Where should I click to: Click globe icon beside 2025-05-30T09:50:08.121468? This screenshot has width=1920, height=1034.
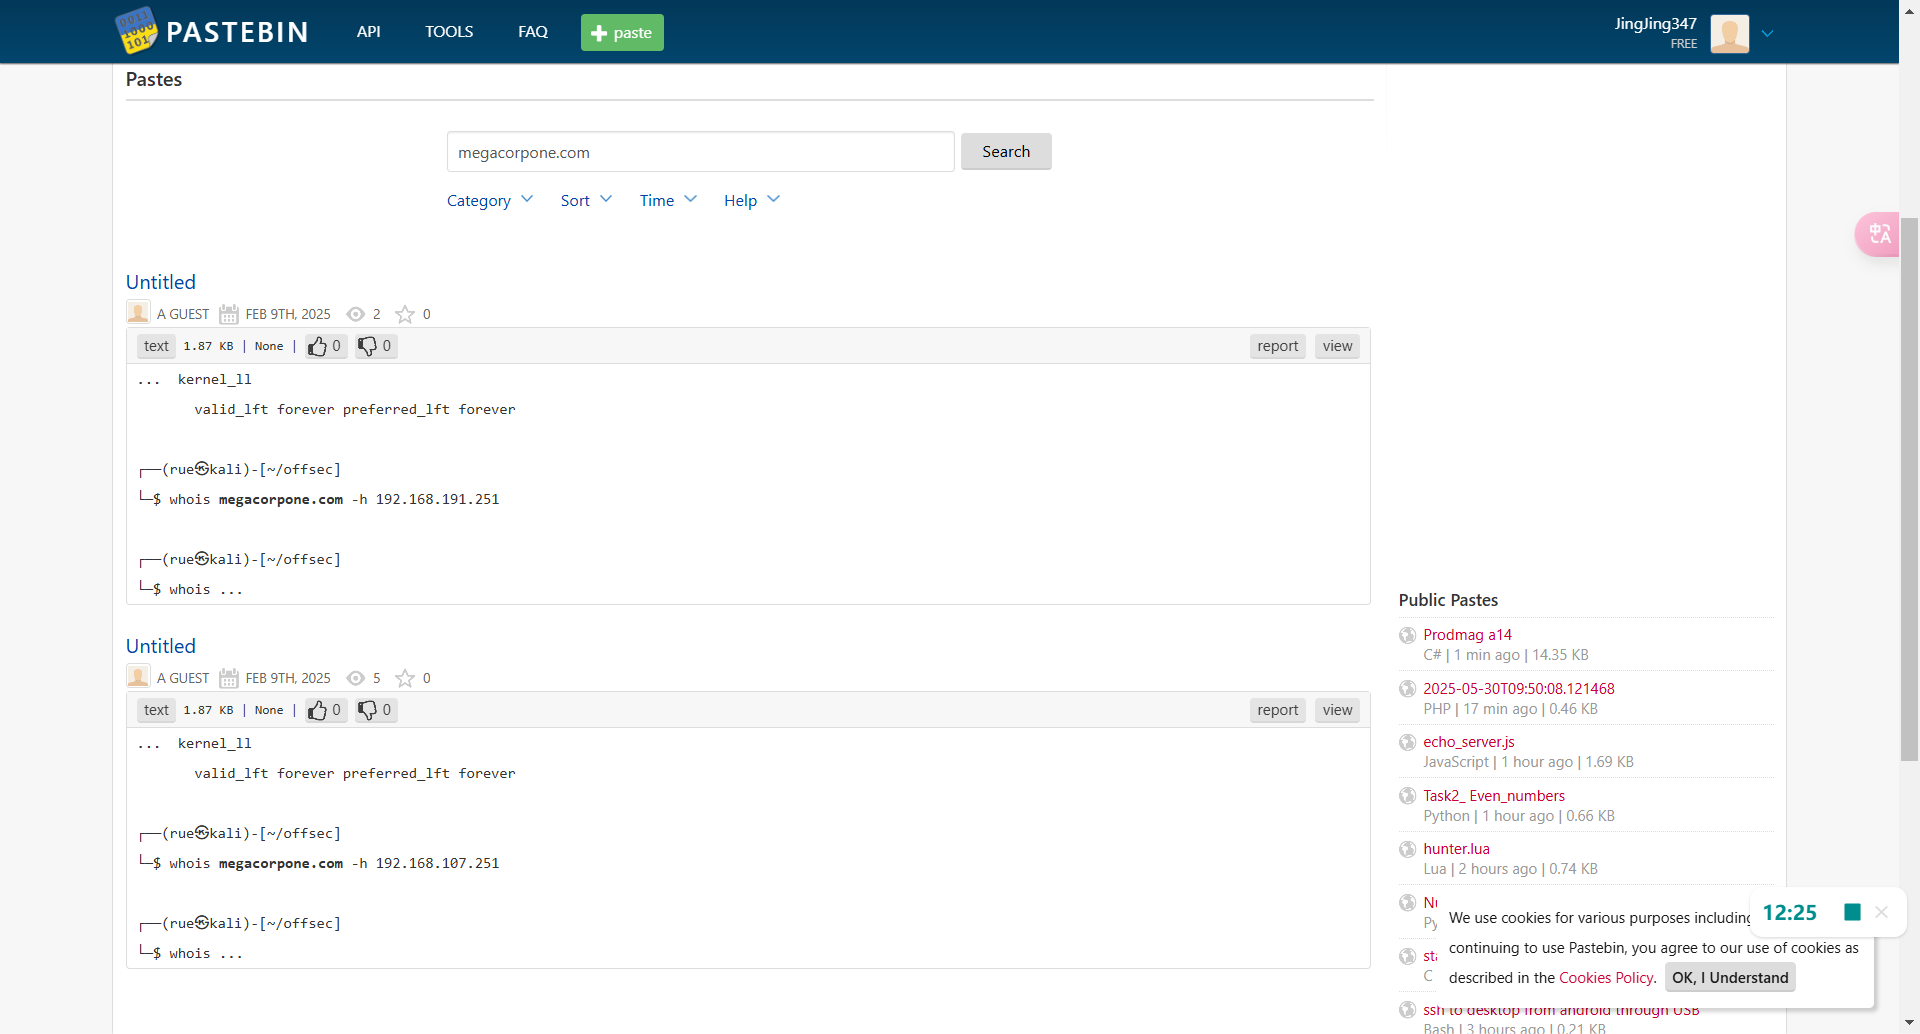[1407, 689]
